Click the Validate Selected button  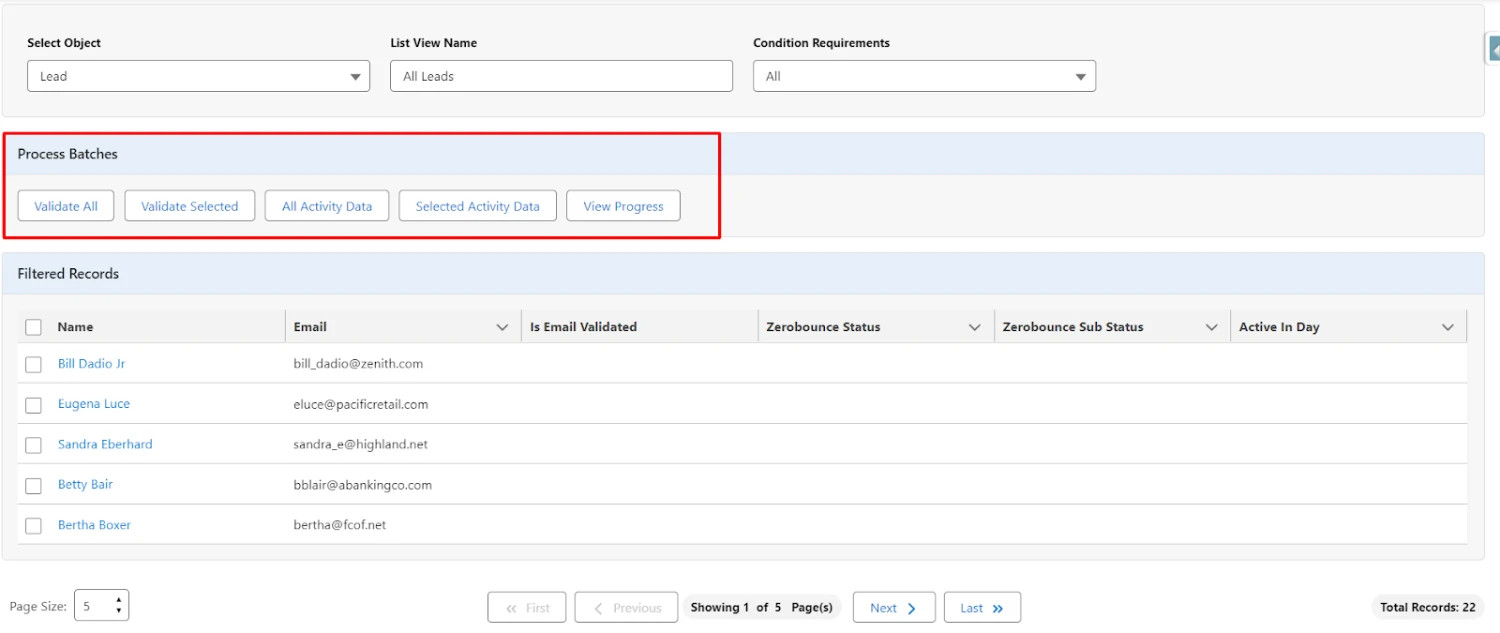click(x=189, y=206)
